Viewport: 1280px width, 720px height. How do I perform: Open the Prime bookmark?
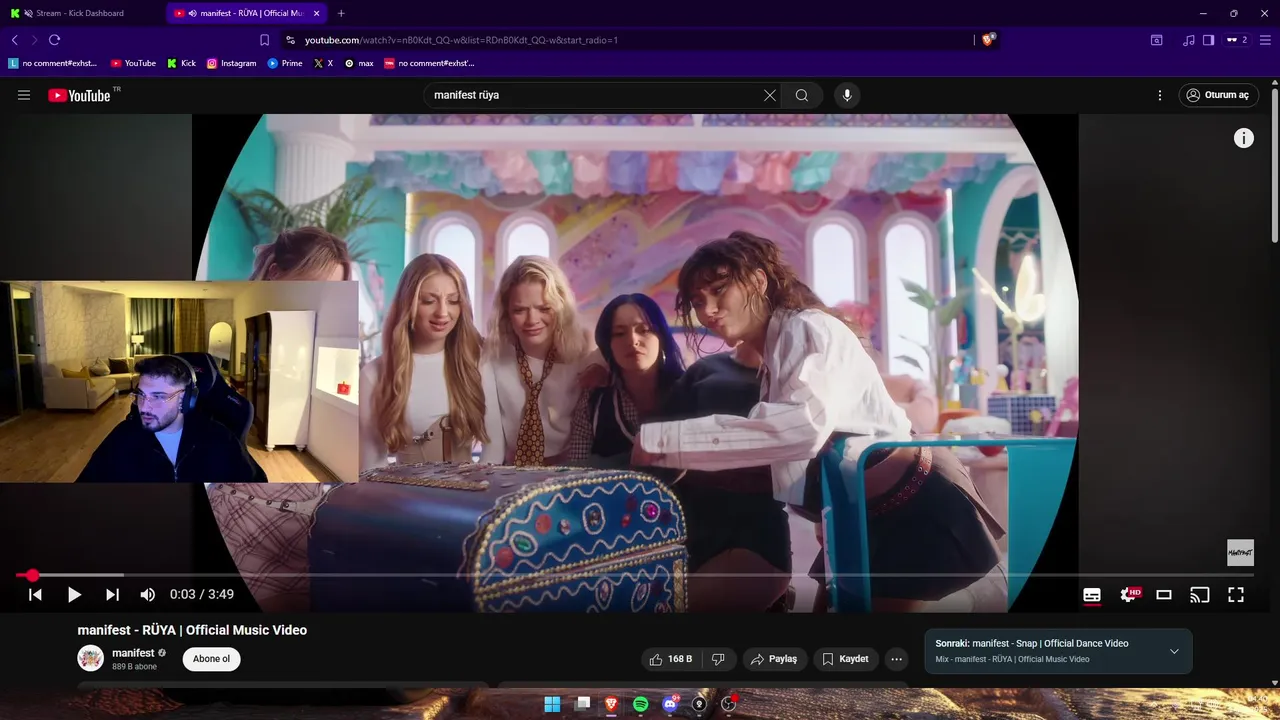click(x=285, y=63)
